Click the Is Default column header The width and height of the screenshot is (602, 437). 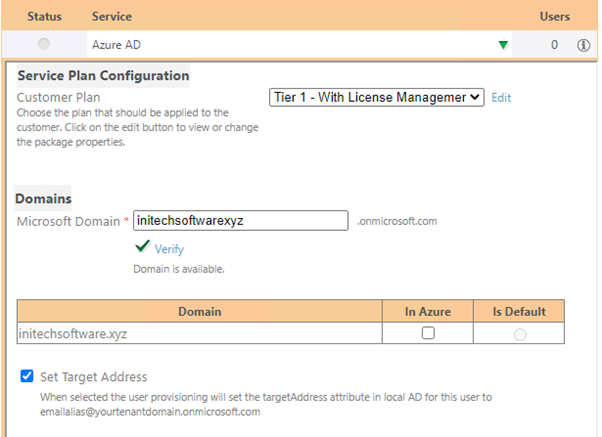pyautogui.click(x=519, y=311)
